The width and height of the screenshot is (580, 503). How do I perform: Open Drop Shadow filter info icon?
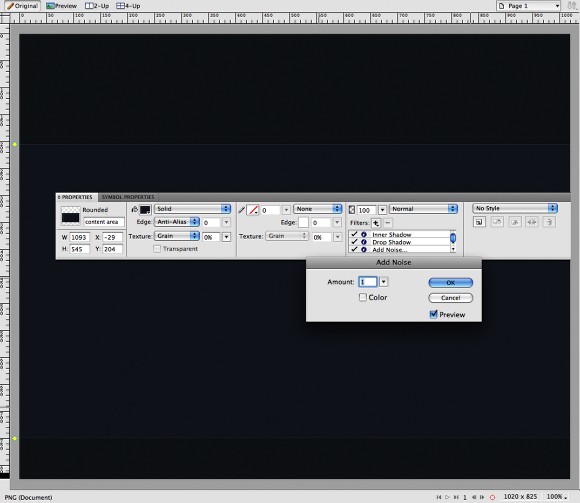[364, 242]
